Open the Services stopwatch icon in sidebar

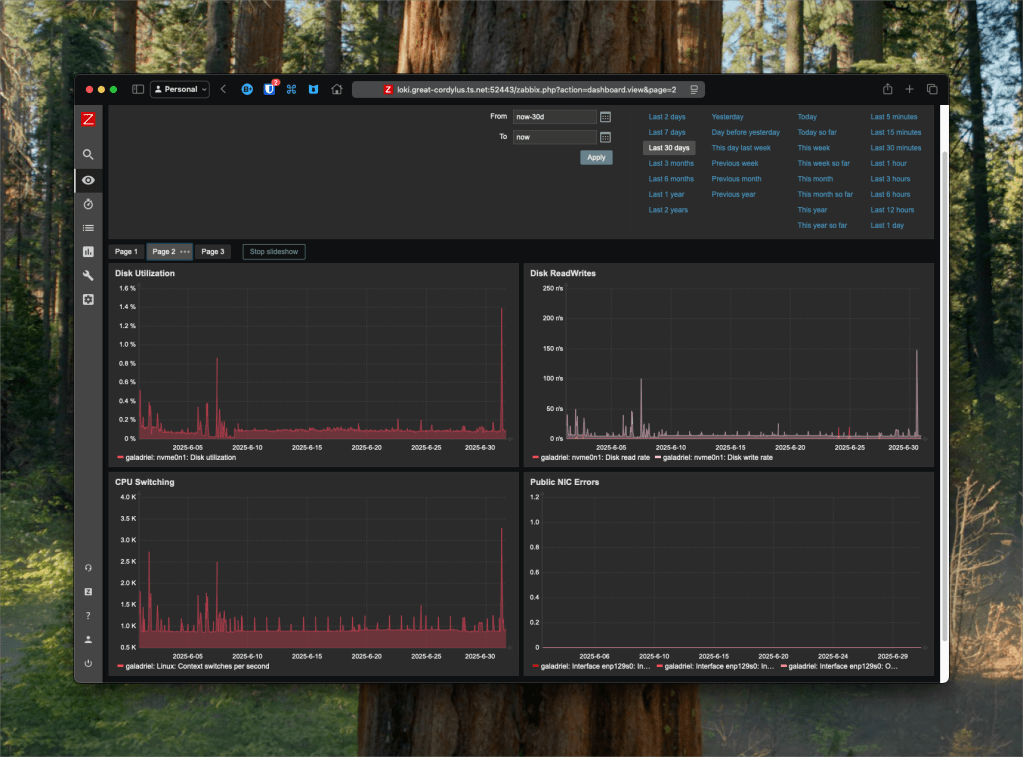pyautogui.click(x=88, y=204)
